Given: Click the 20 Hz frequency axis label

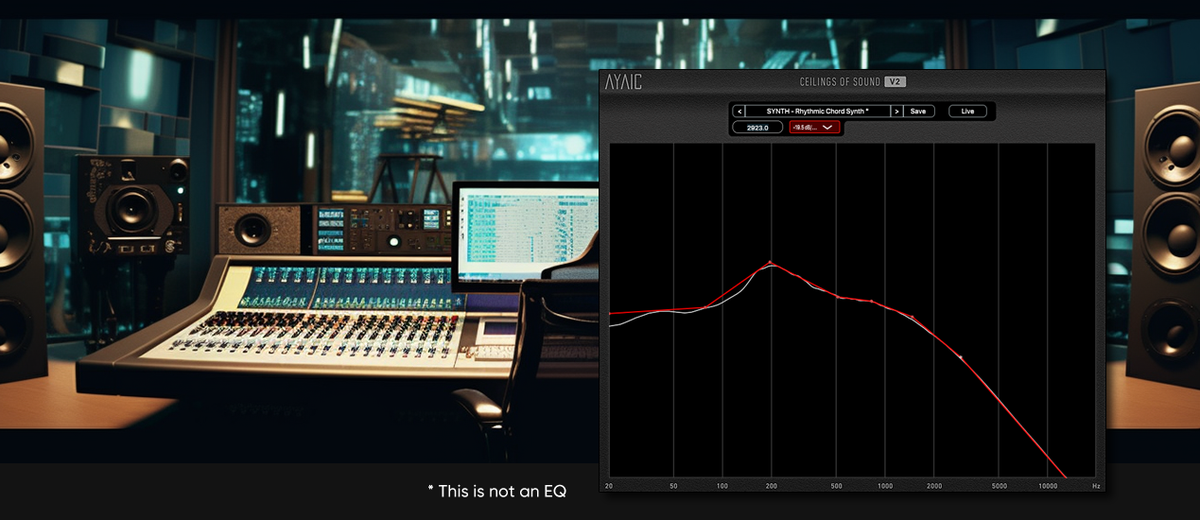Looking at the screenshot, I should 610,486.
